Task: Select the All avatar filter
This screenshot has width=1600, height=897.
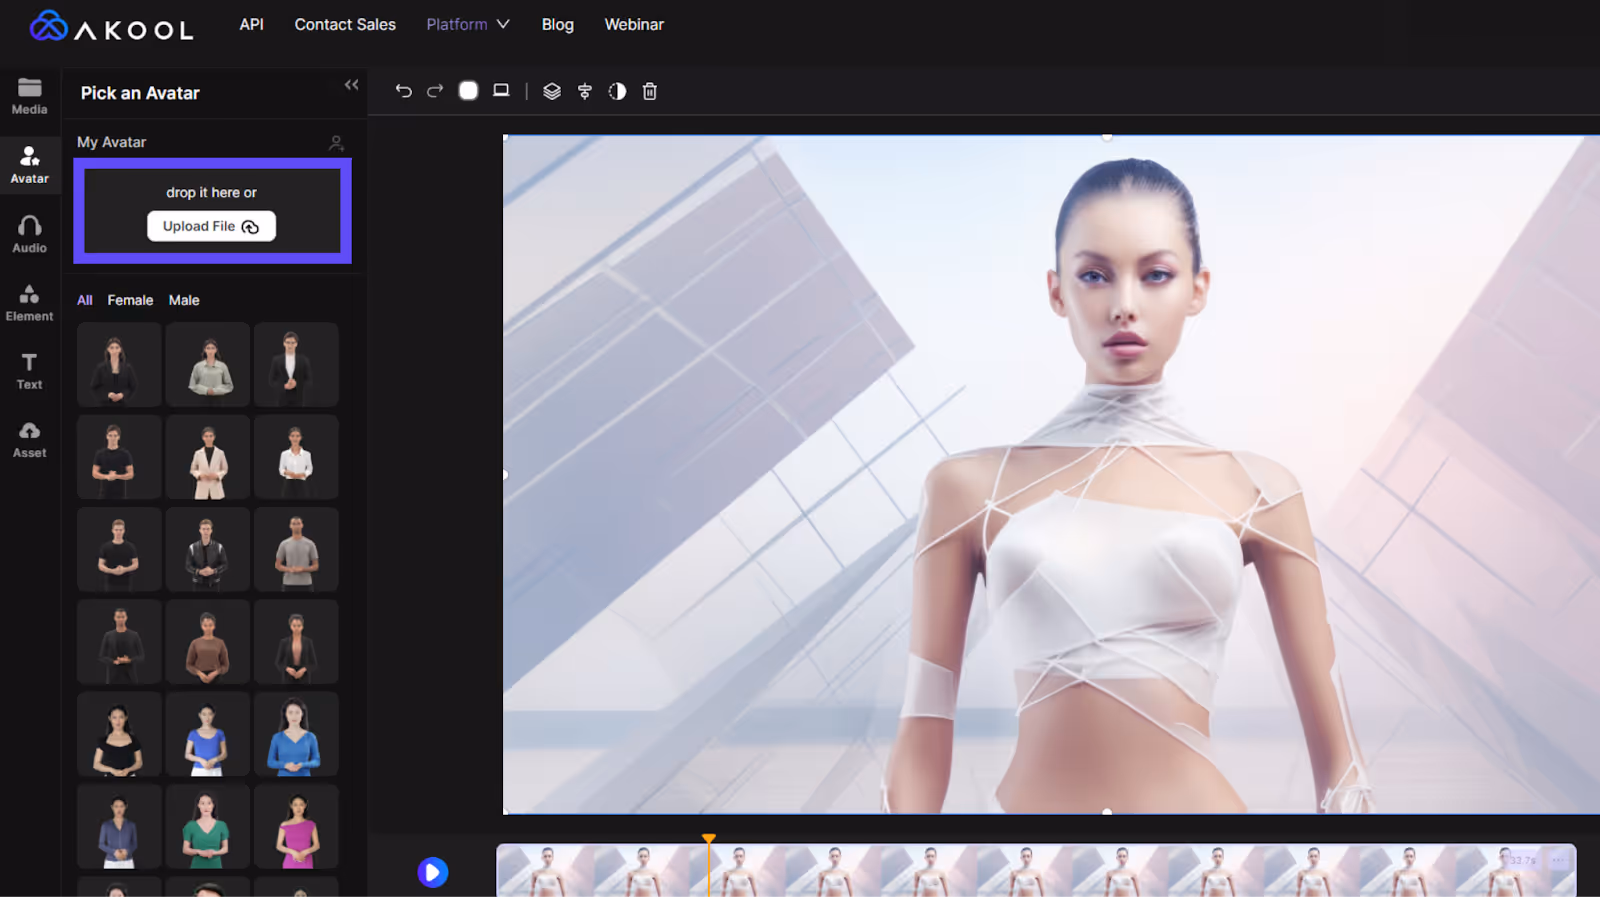Action: click(x=85, y=300)
